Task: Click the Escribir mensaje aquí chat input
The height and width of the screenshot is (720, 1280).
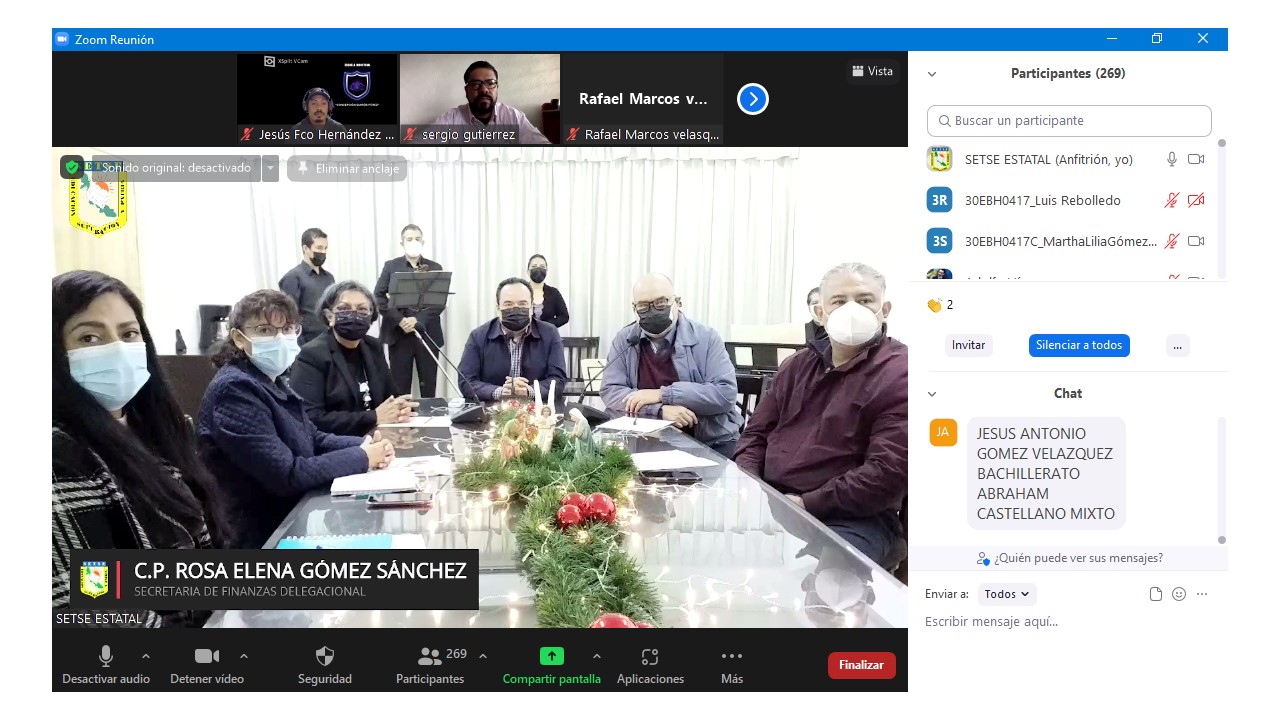Action: [1068, 622]
